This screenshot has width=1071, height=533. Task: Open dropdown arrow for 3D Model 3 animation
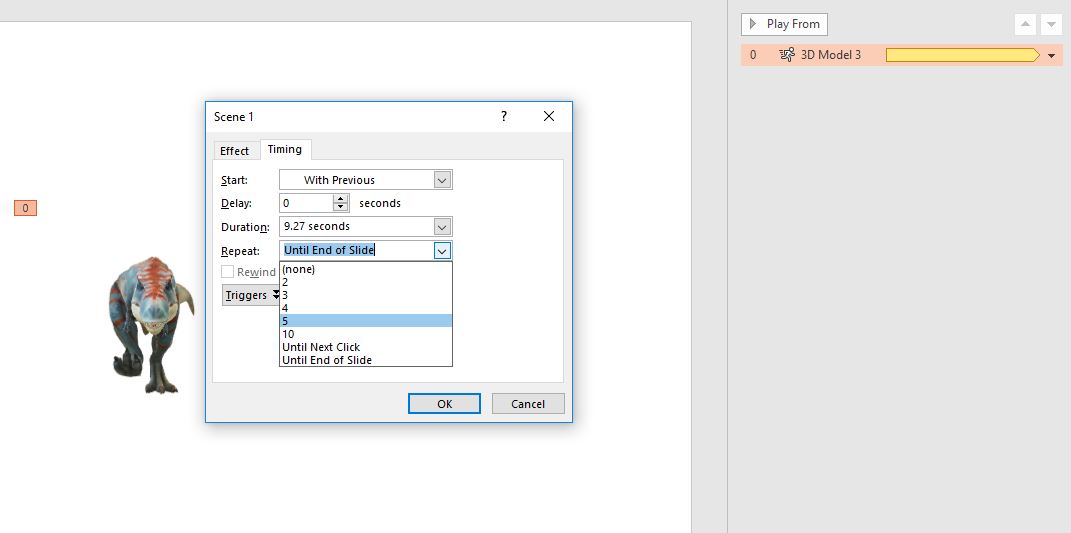point(1051,55)
